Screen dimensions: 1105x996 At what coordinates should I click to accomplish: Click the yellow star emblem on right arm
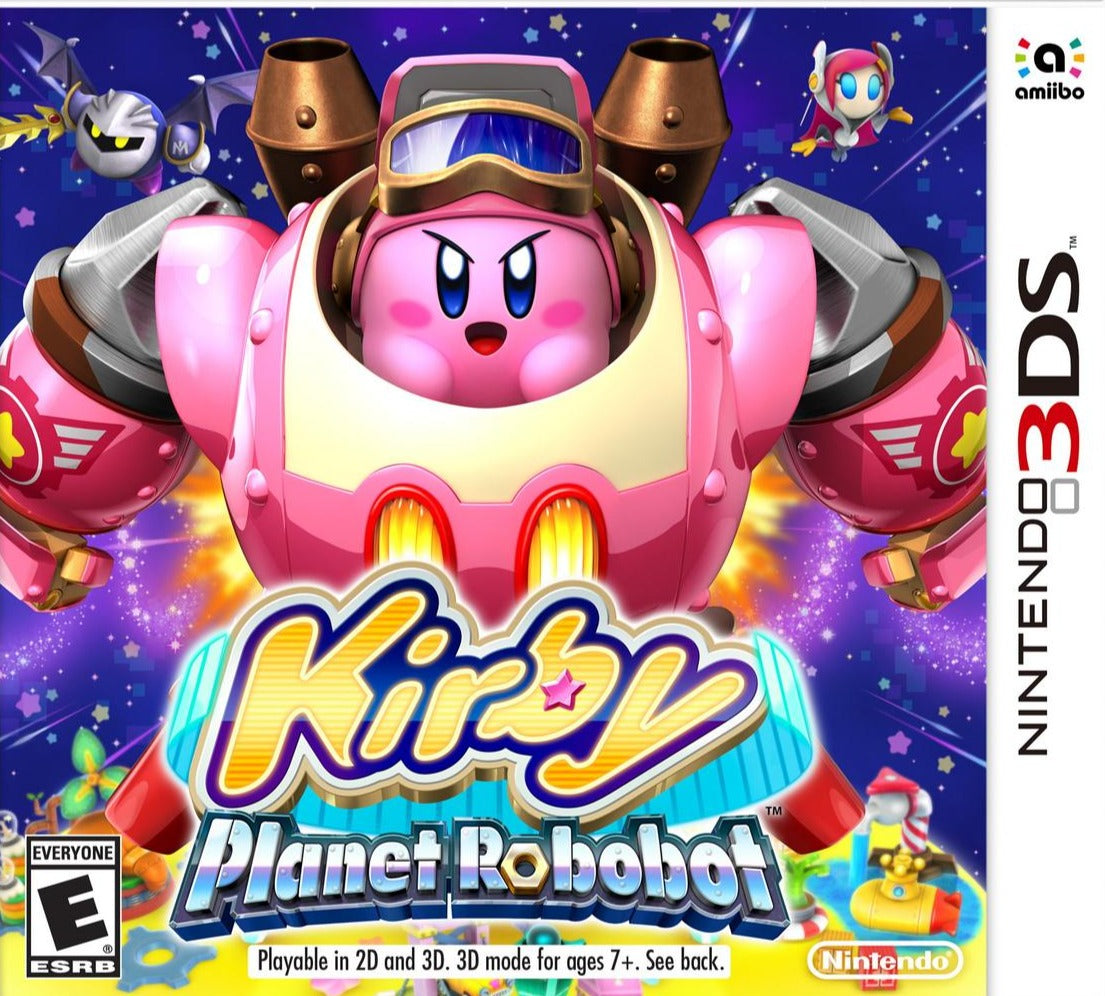point(968,435)
